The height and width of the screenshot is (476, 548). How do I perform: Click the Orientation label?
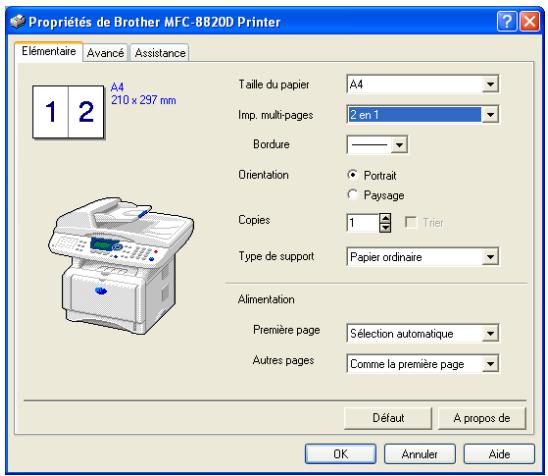pos(264,175)
